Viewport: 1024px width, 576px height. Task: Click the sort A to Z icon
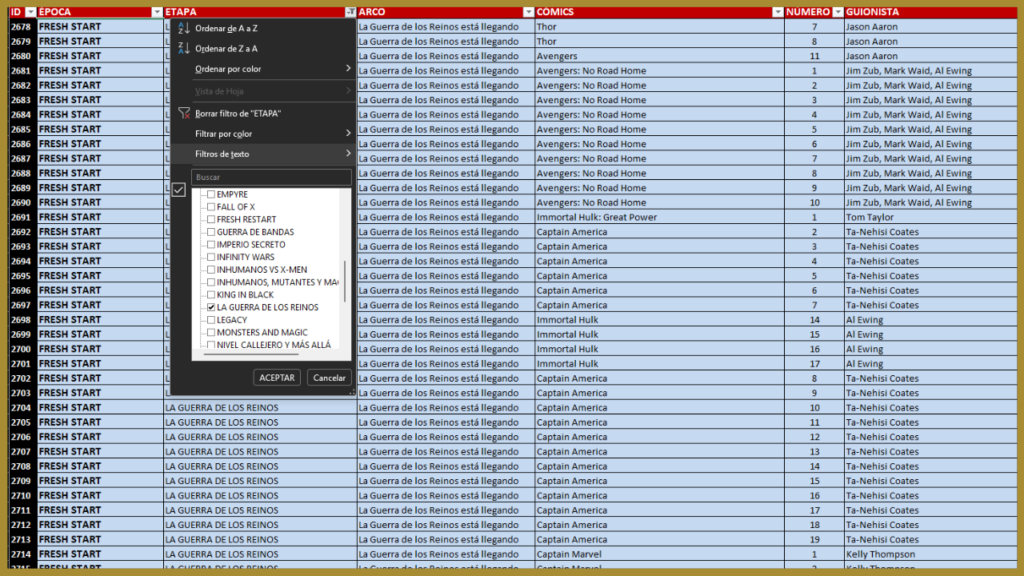(x=184, y=28)
